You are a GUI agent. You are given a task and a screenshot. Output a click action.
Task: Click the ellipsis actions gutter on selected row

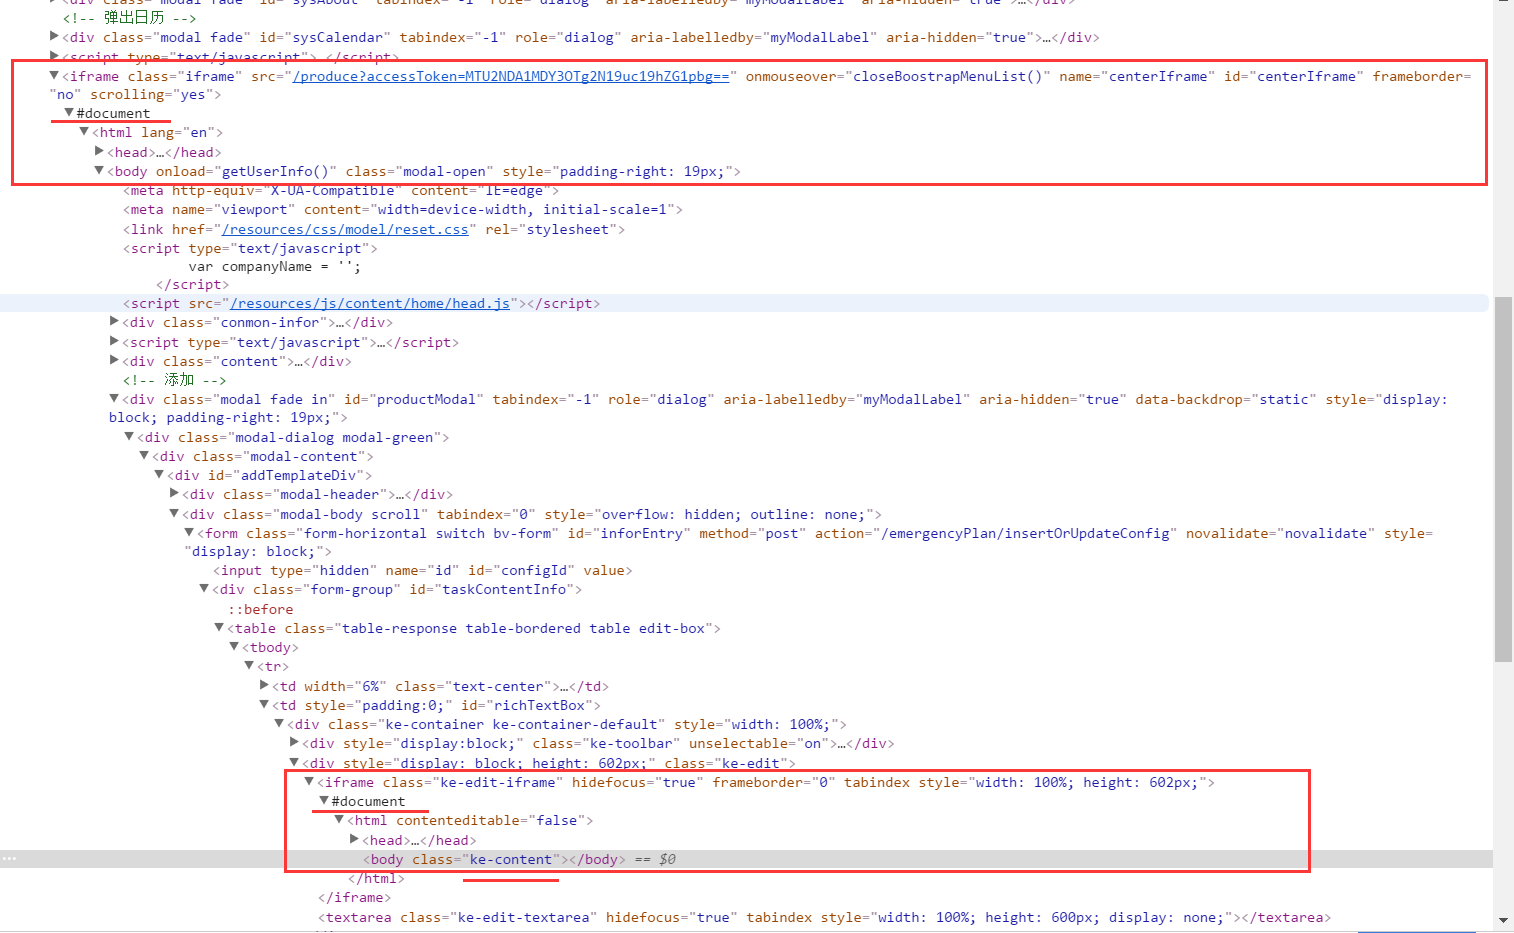click(9, 859)
